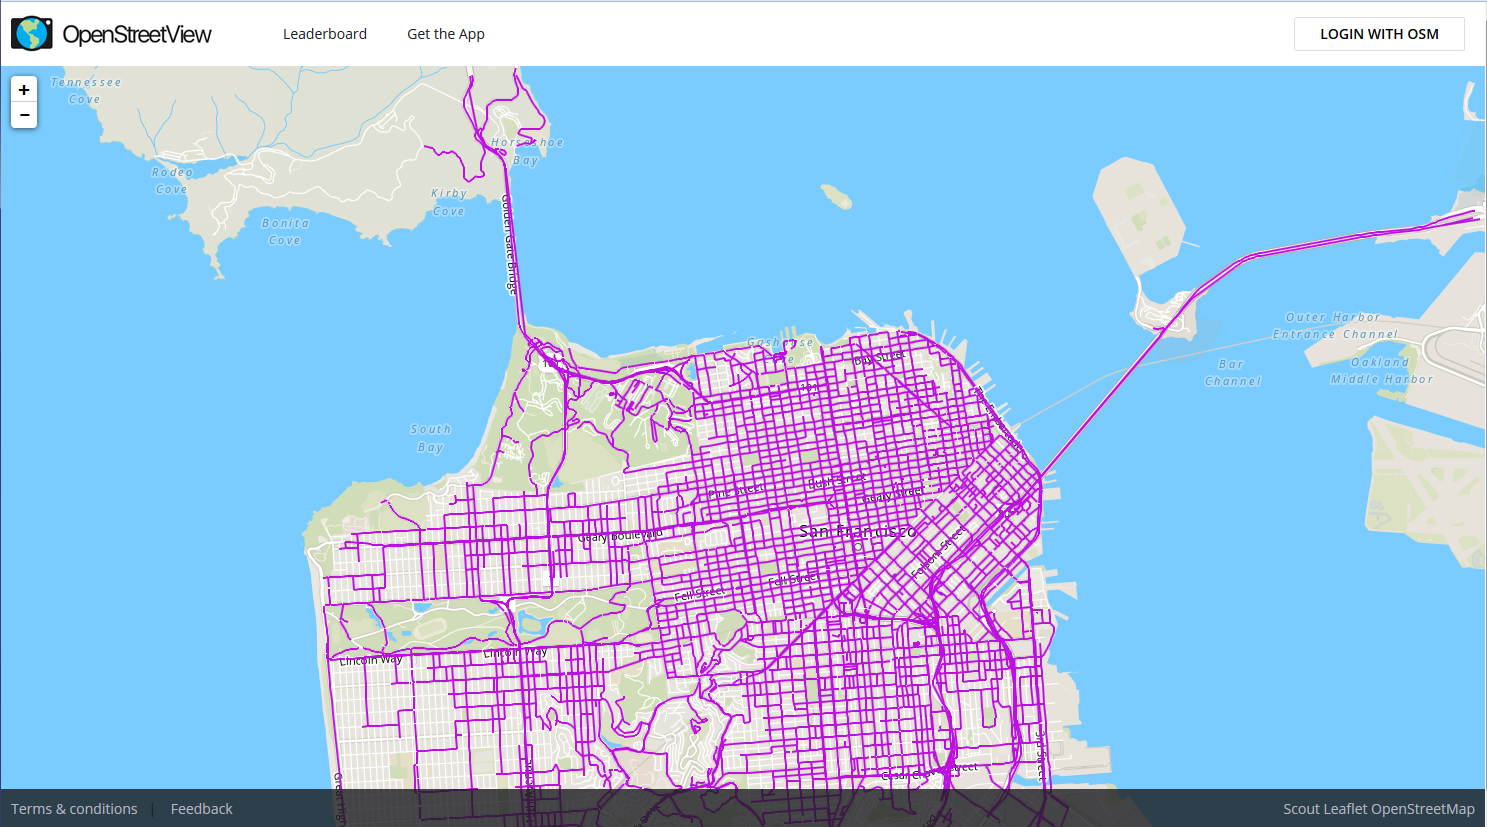
Task: Click the small Alcatraz island on map
Action: (x=836, y=196)
